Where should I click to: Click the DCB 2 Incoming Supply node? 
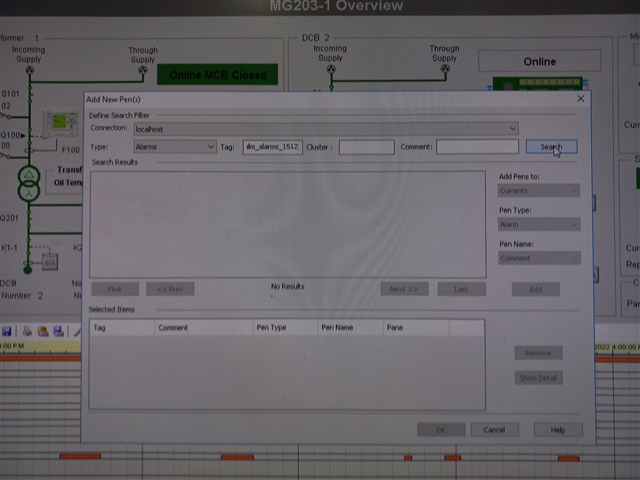click(331, 69)
